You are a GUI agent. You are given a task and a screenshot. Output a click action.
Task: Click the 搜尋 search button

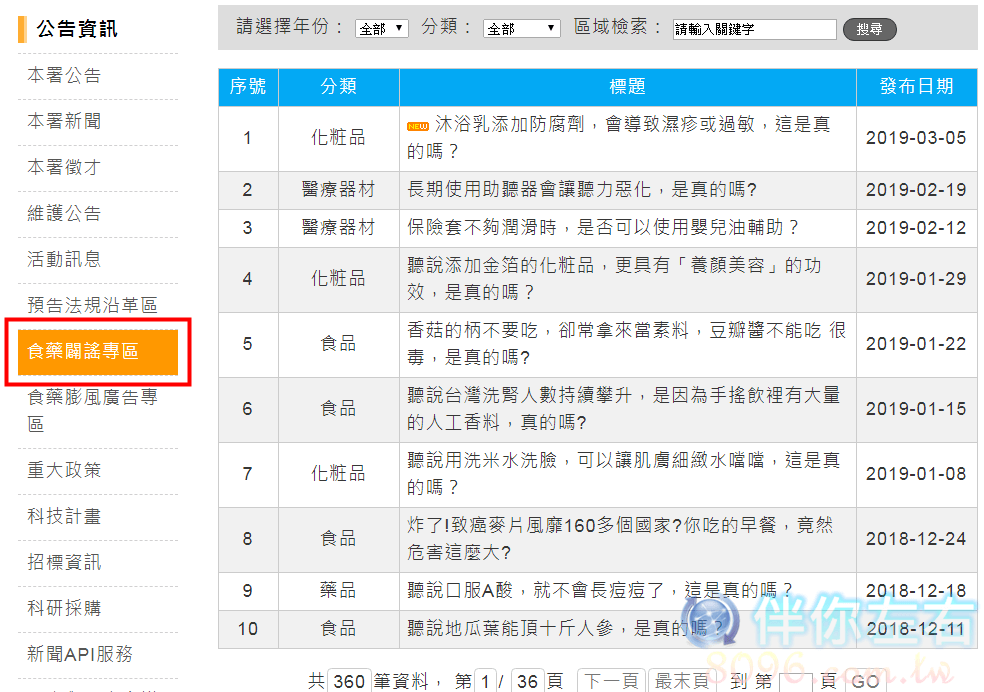coord(869,29)
